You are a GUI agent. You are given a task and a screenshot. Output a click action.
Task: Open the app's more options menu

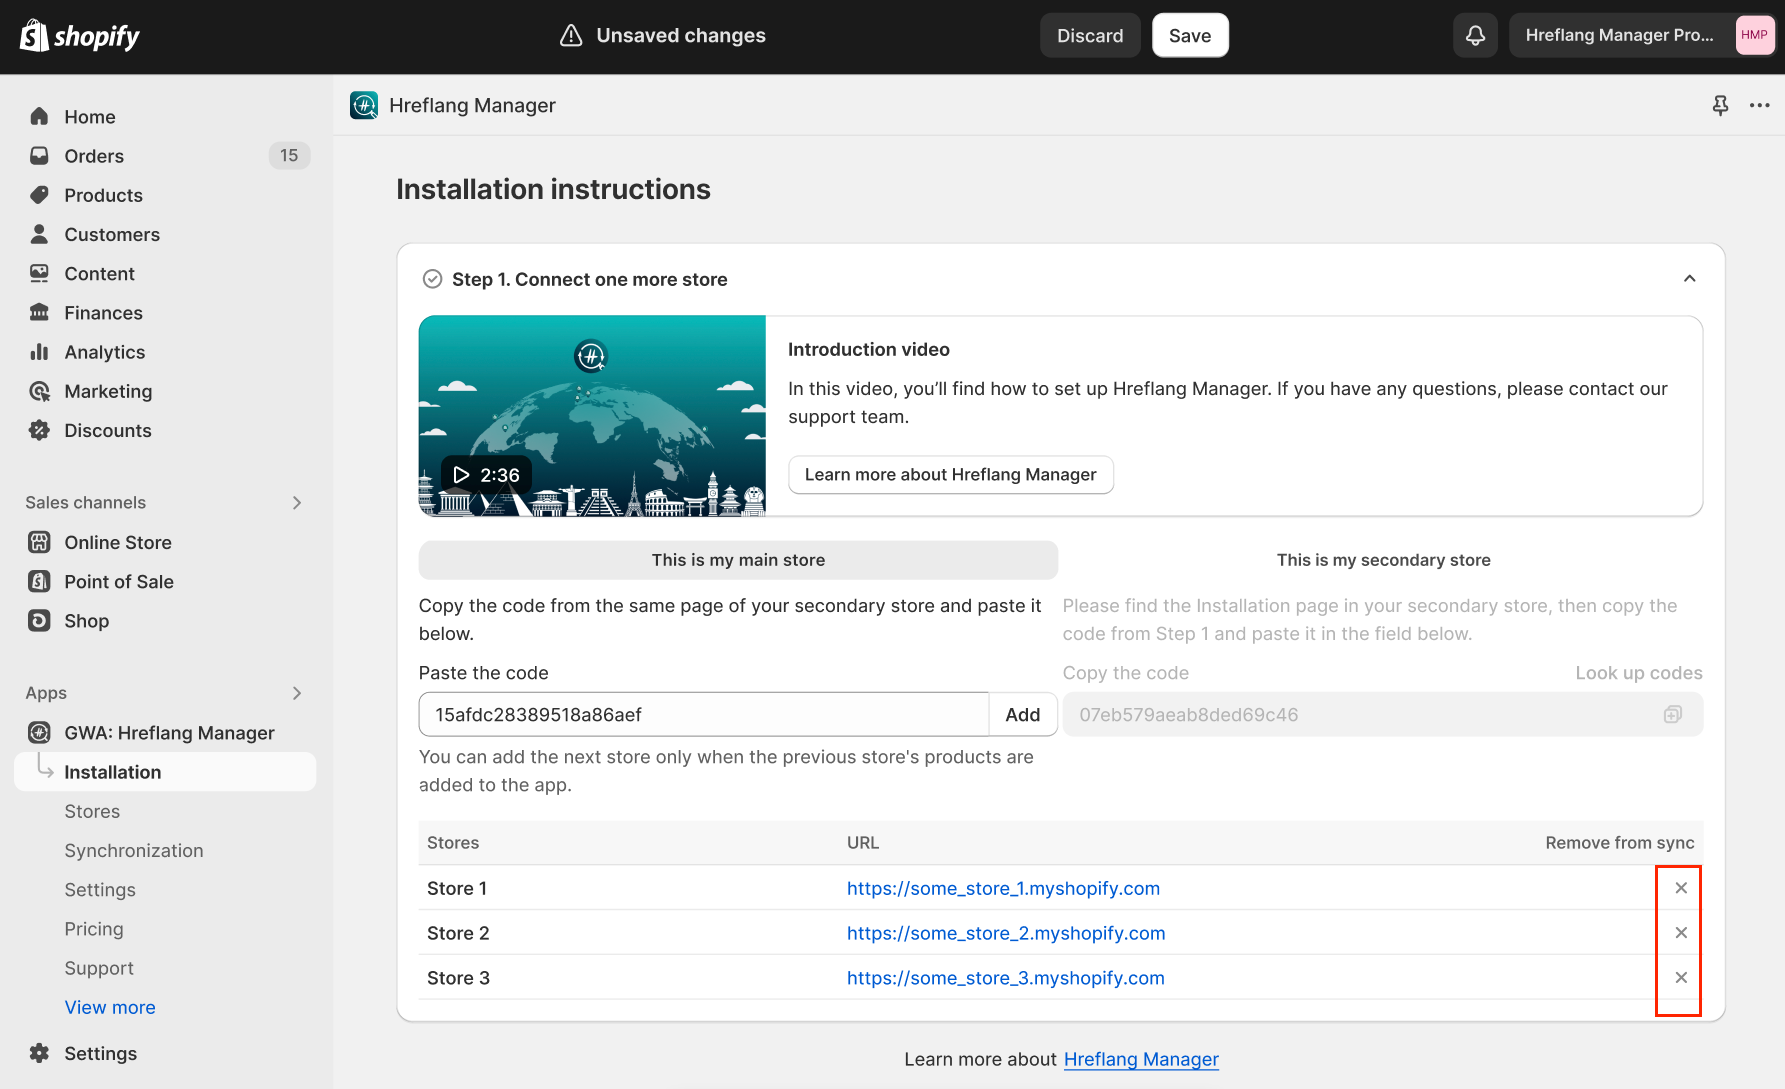1760,105
